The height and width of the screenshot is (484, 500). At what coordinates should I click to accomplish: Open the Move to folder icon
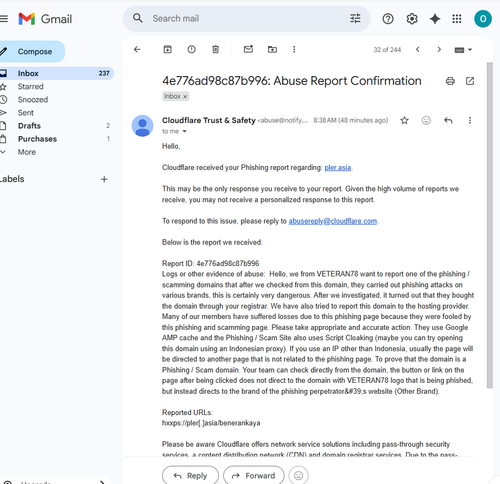click(x=272, y=49)
